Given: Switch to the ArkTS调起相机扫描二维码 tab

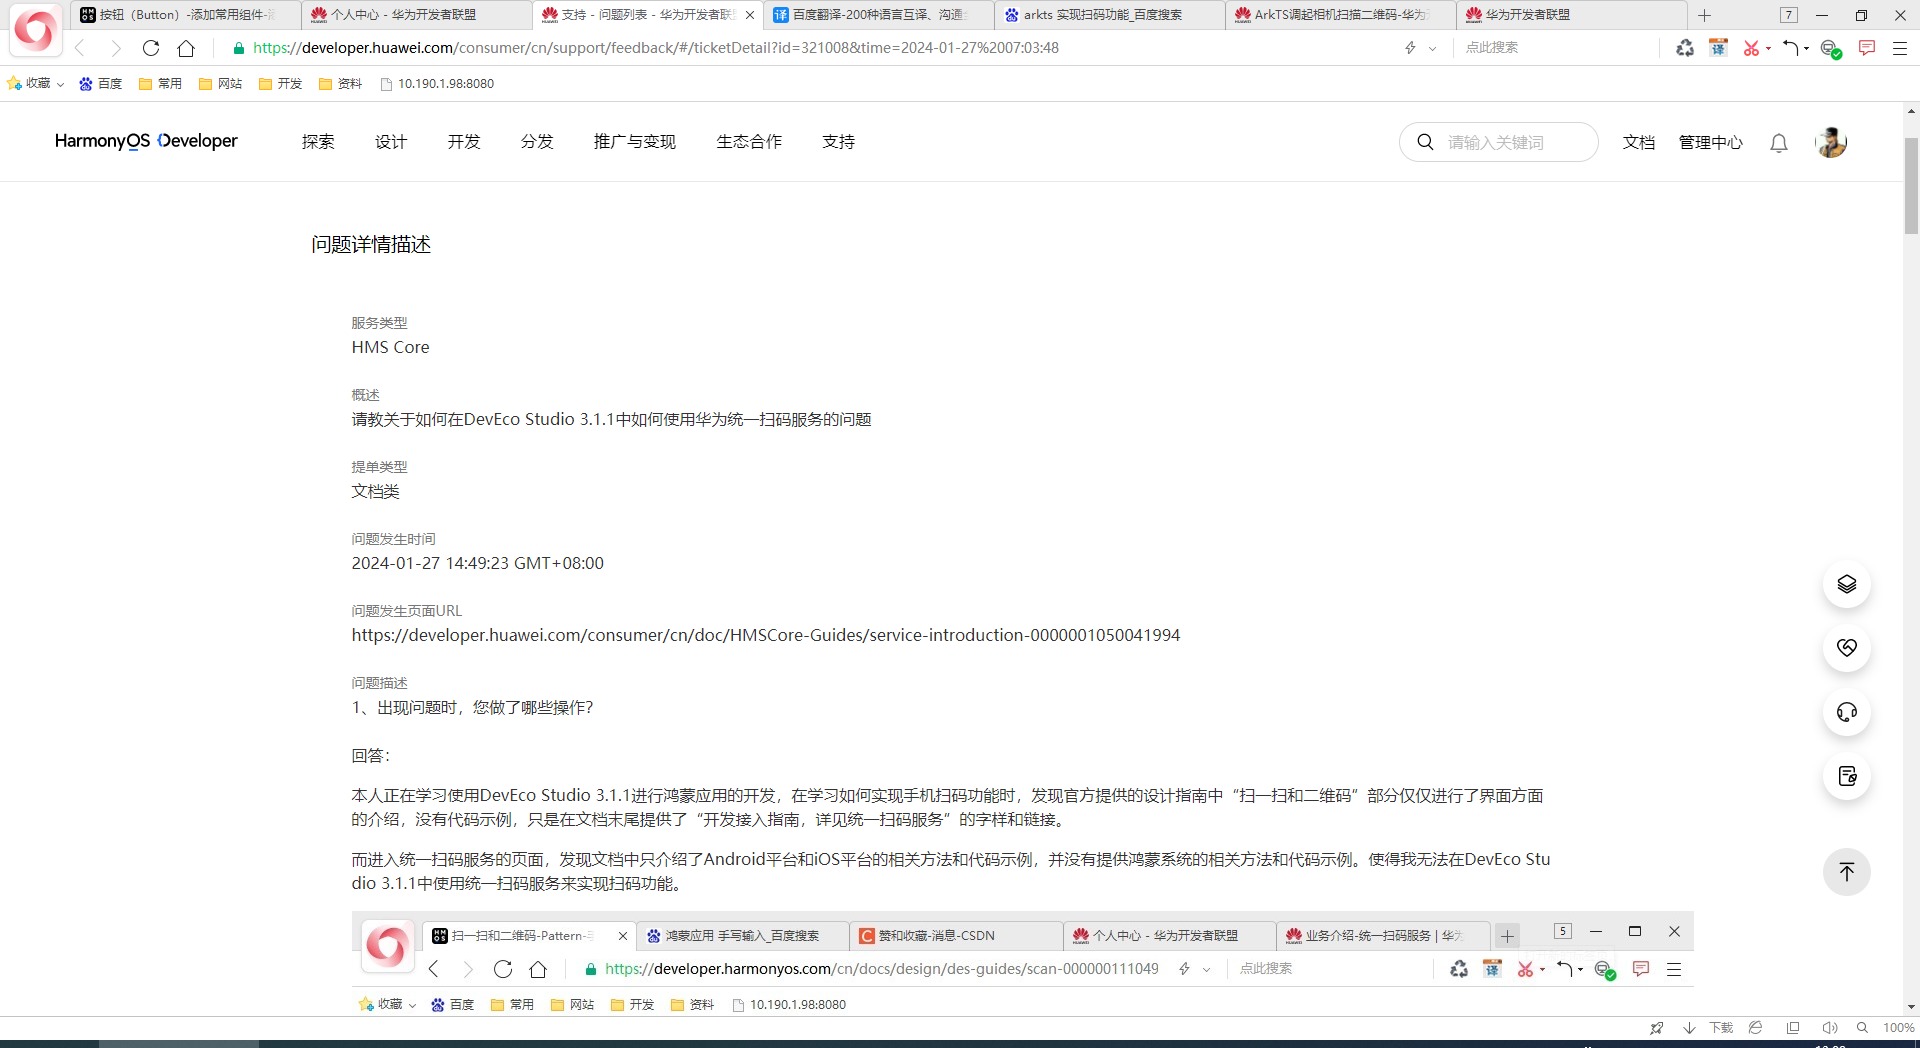Looking at the screenshot, I should (x=1340, y=15).
